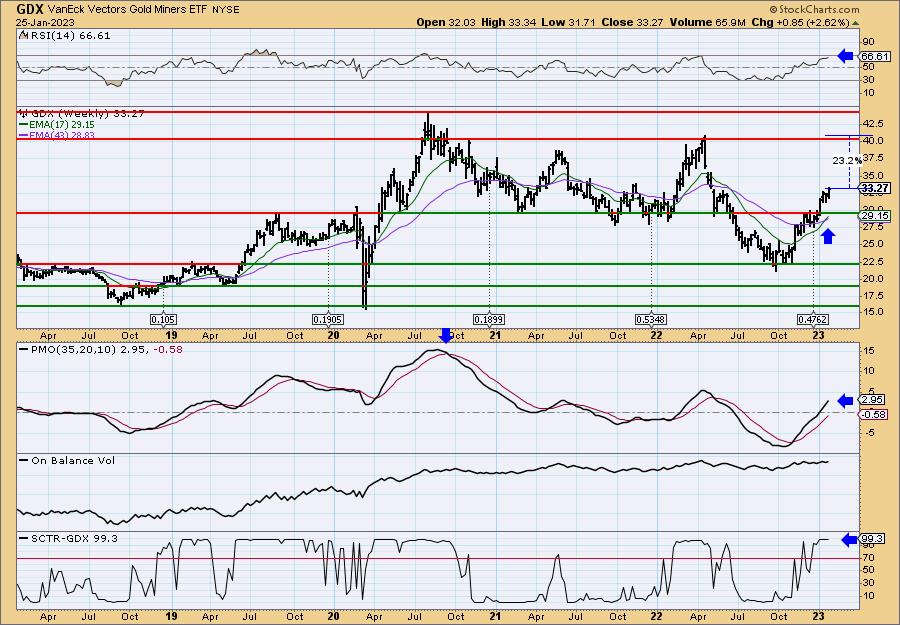This screenshot has width=900, height=625.
Task: Click the green 29.15 EMA value tag
Action: pyautogui.click(x=875, y=216)
